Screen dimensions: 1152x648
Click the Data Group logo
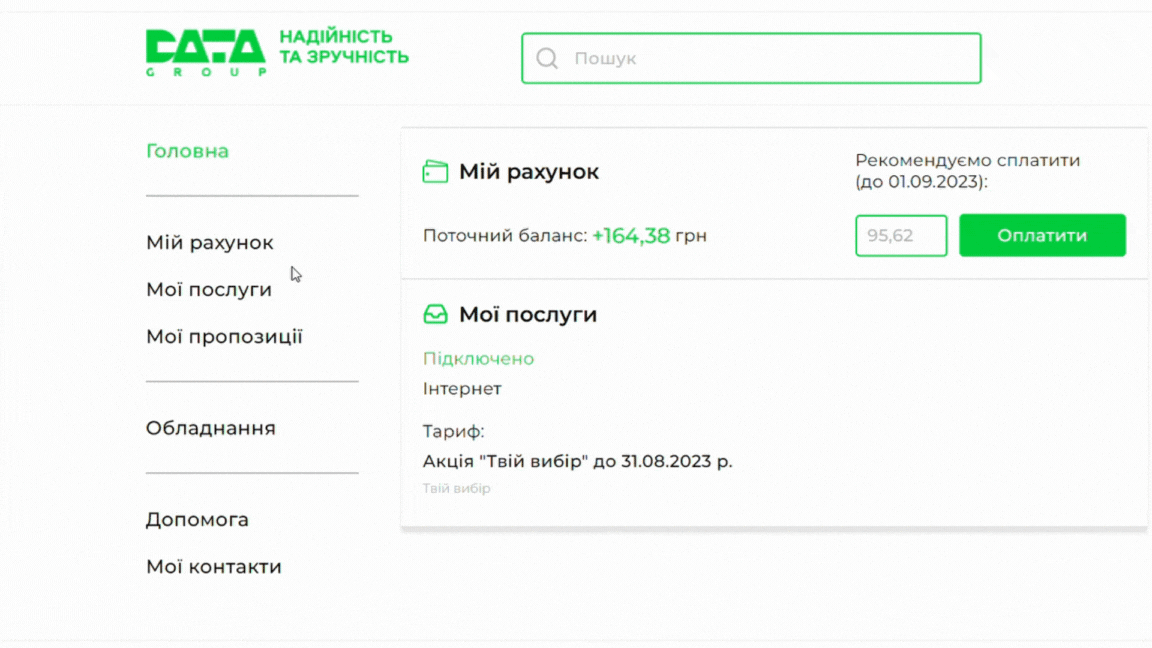pos(205,52)
